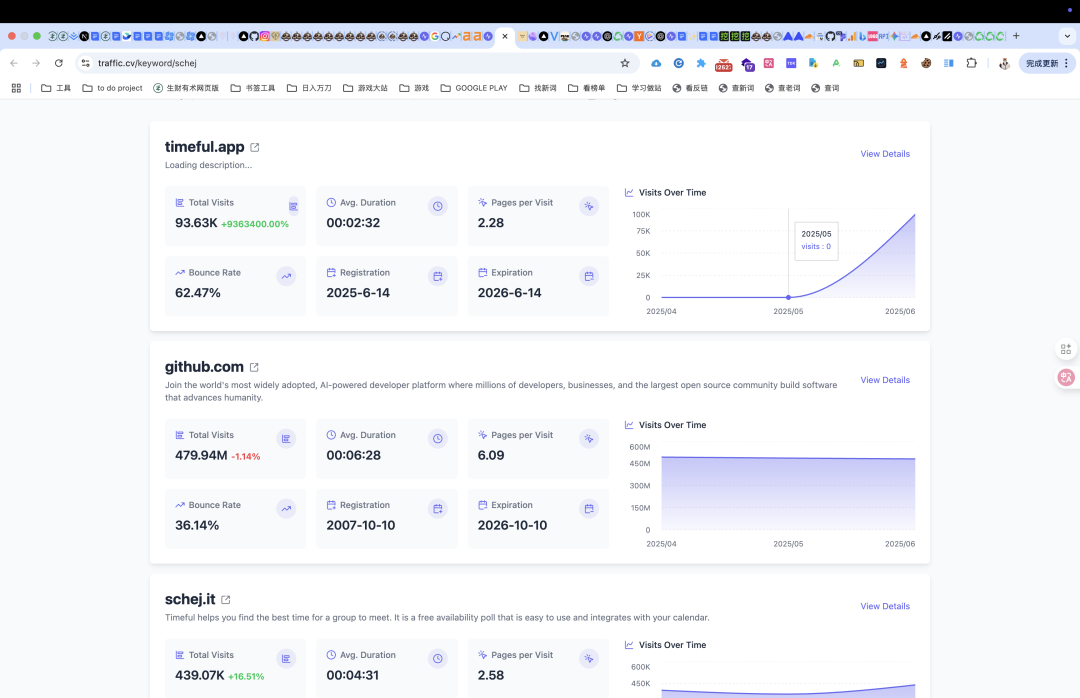The image size is (1080, 698).
Task: Click timeful.app Registration calendar icon
Action: pyautogui.click(x=437, y=276)
